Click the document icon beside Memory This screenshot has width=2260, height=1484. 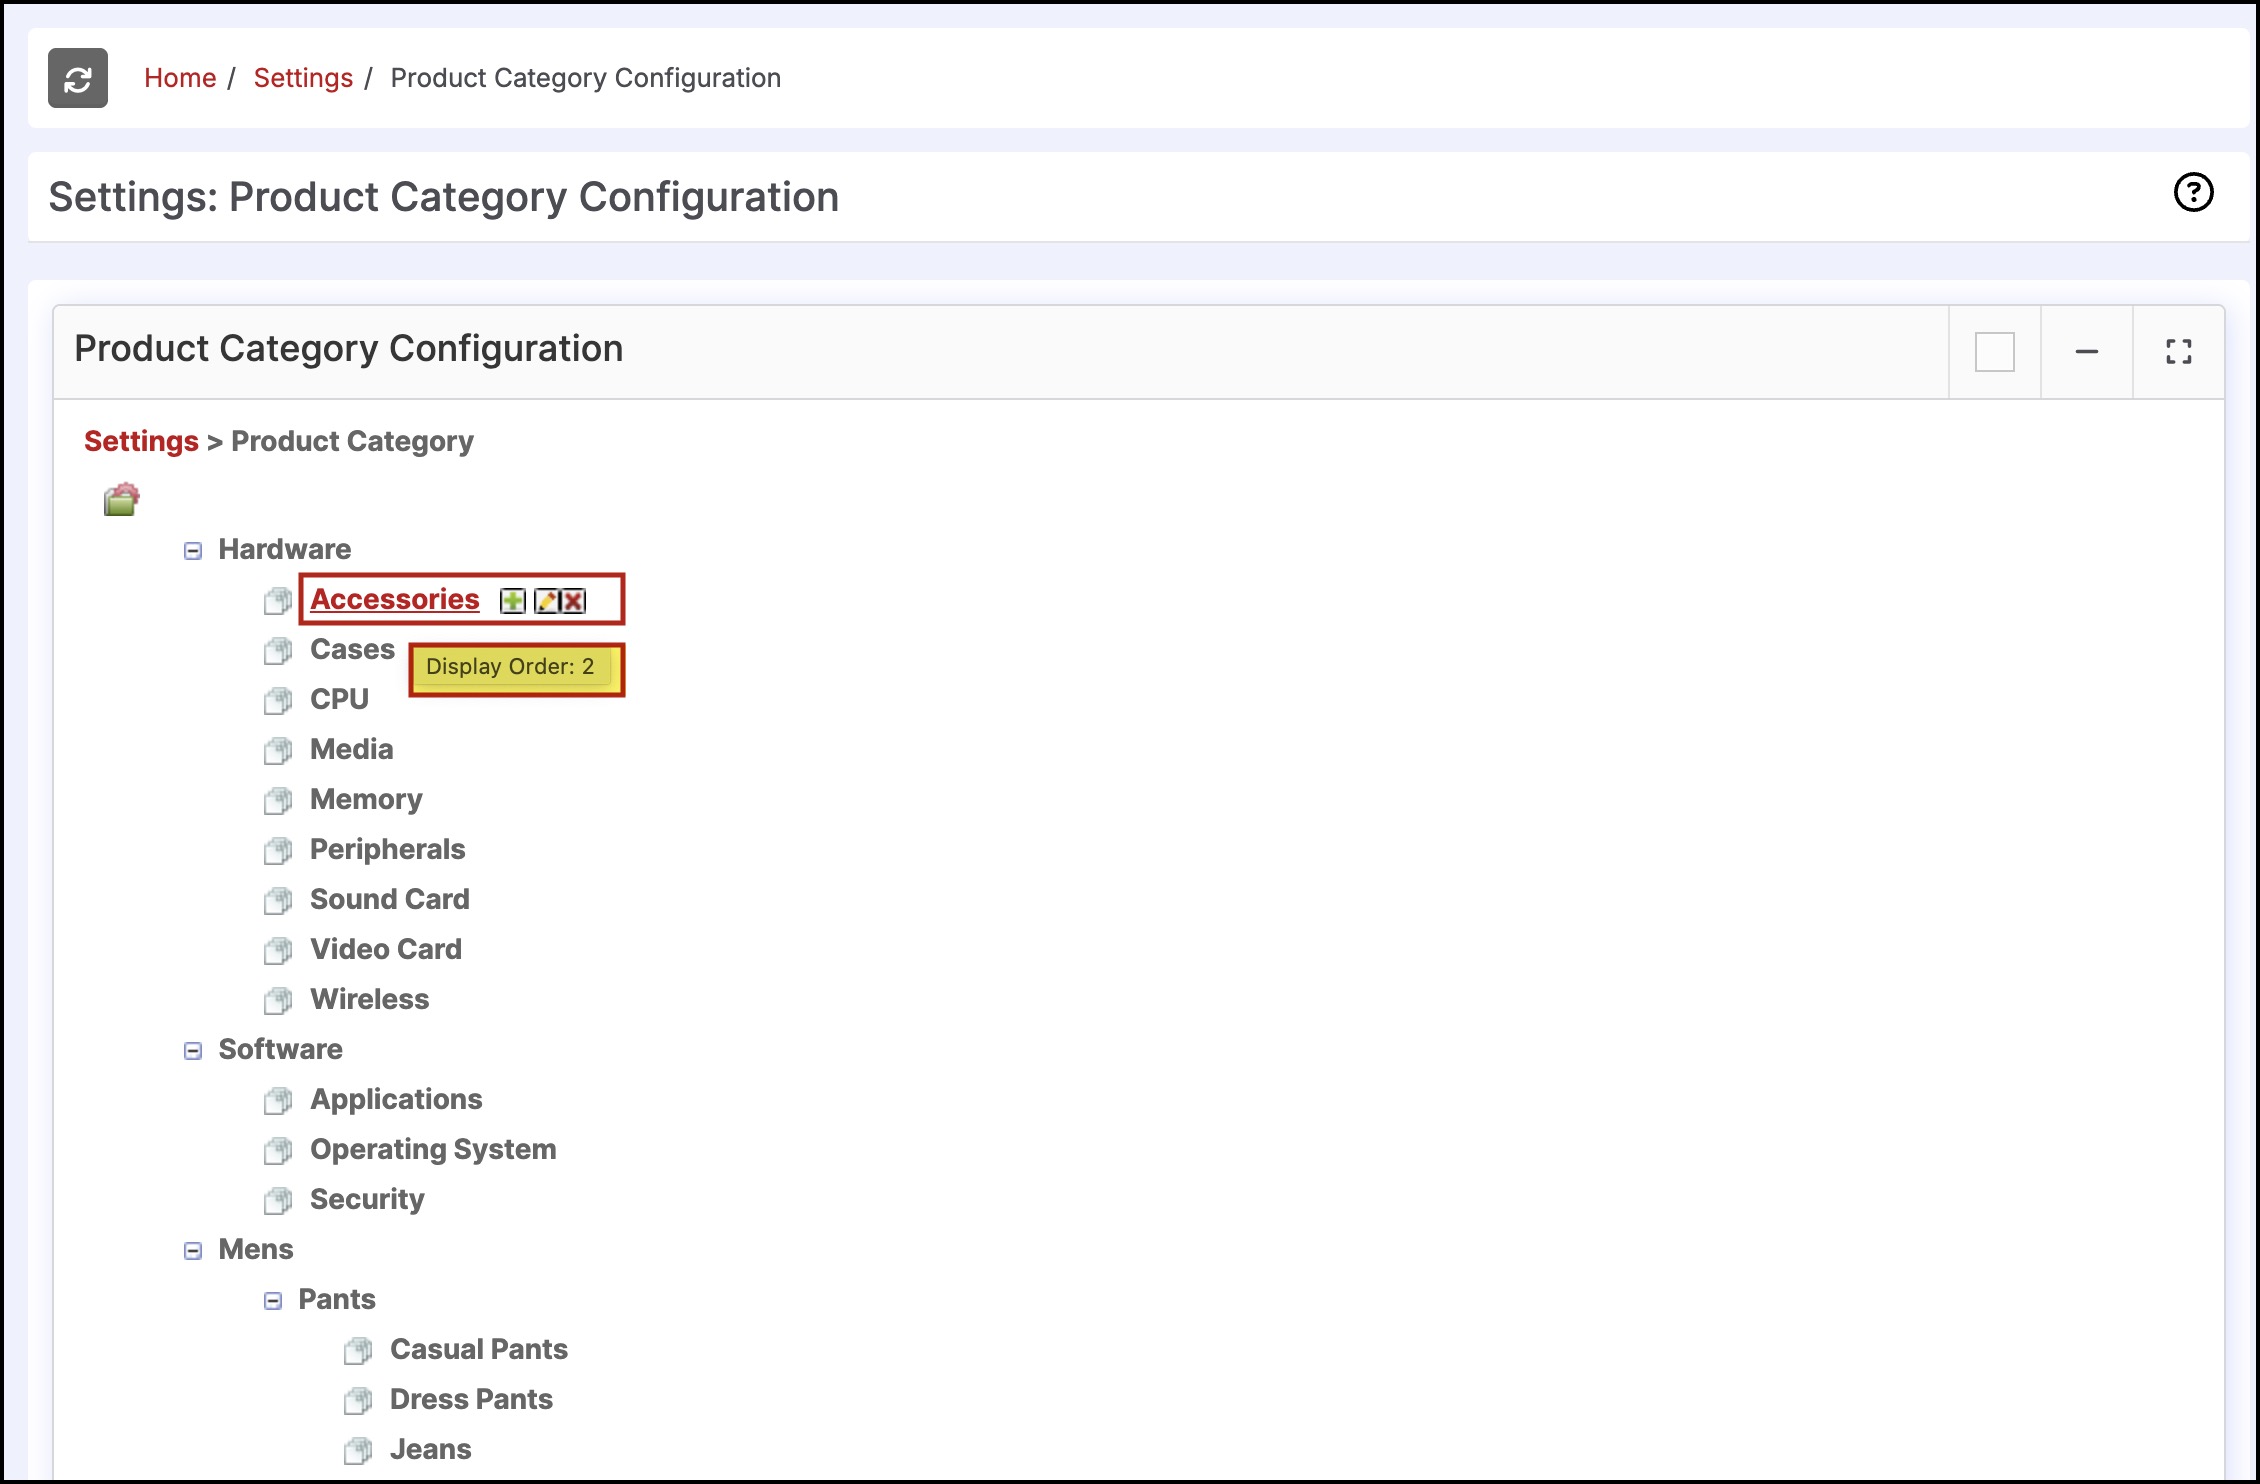(x=278, y=801)
